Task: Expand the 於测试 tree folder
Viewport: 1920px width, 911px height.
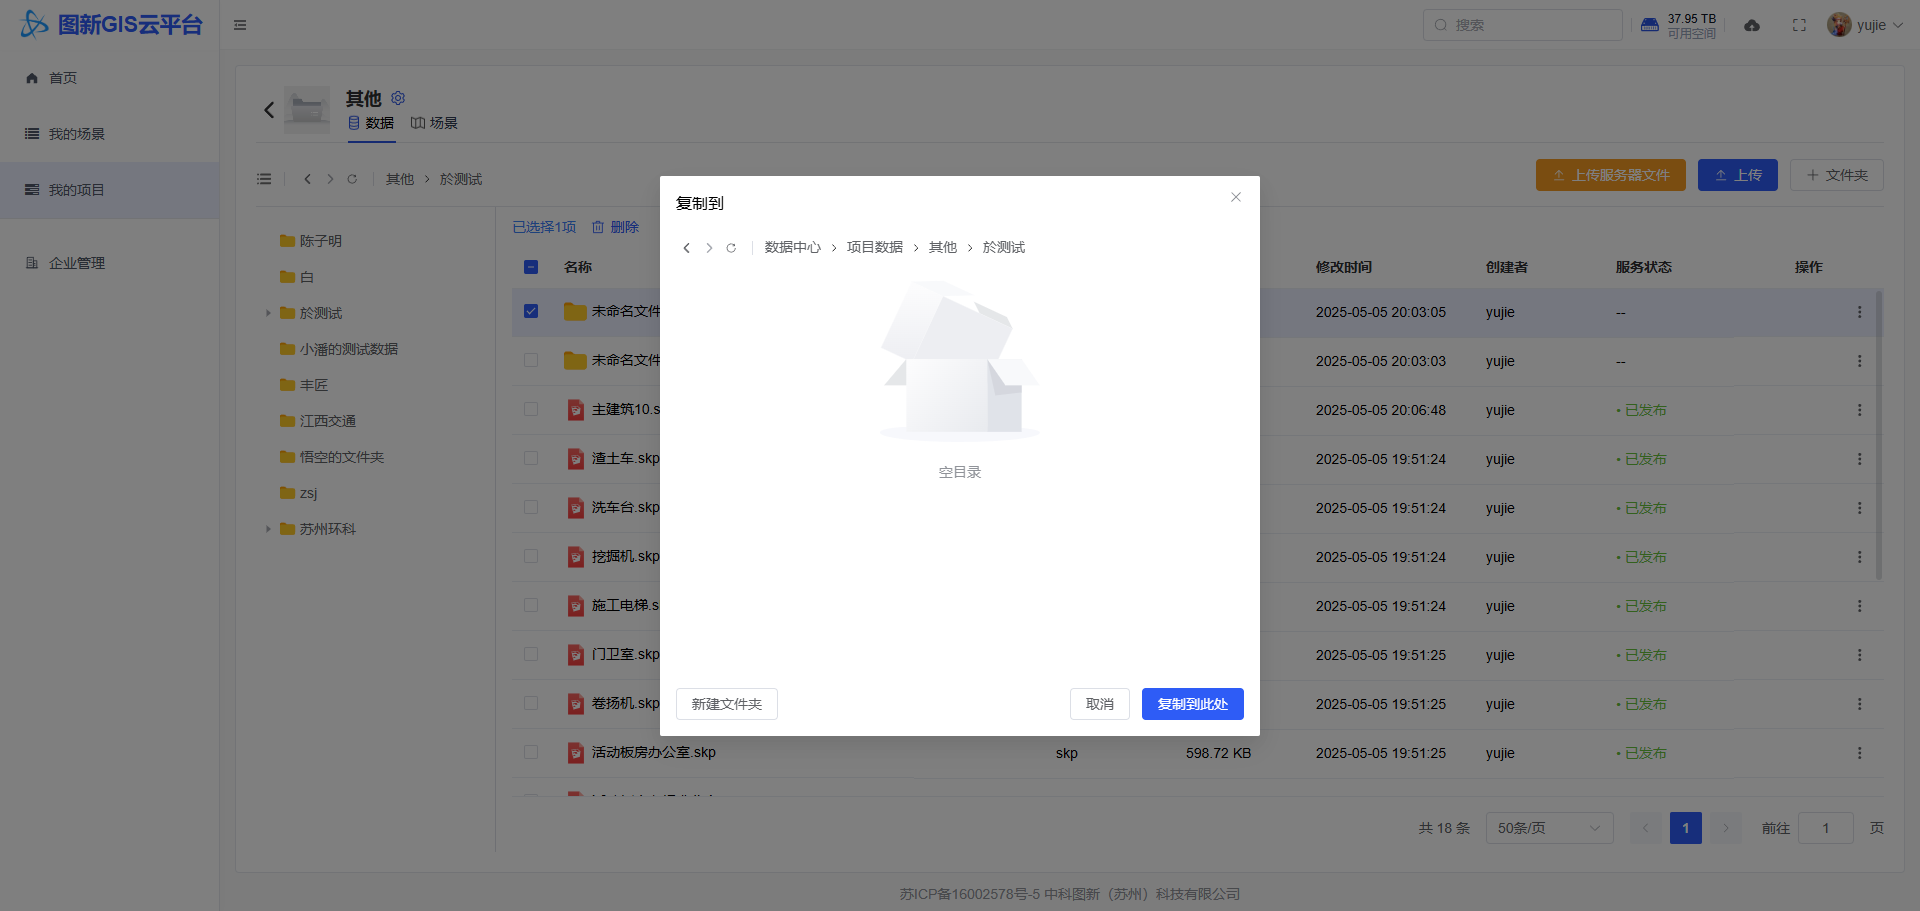Action: click(268, 313)
